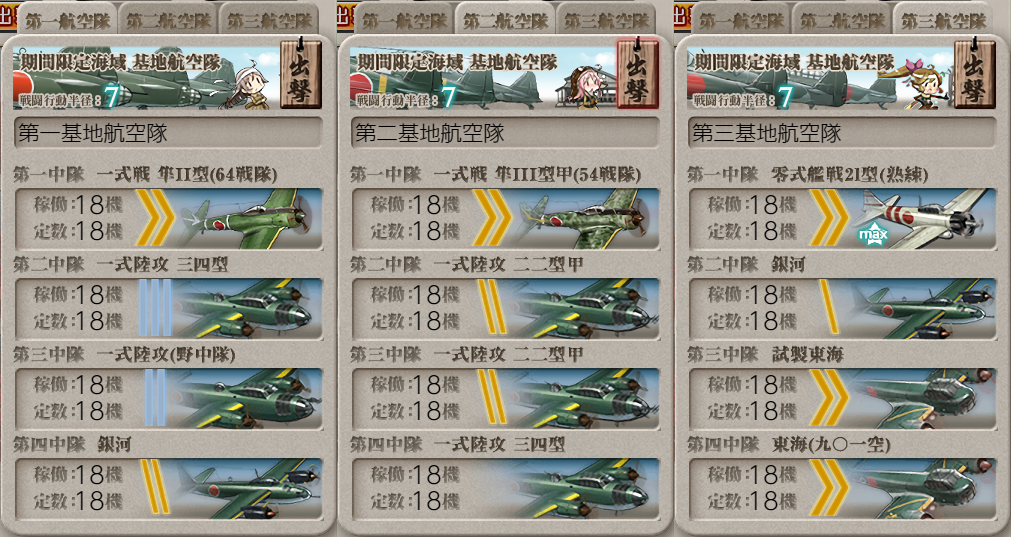Select the 試製東海 aircraft icon
Screen dimensions: 1011x537
point(922,398)
